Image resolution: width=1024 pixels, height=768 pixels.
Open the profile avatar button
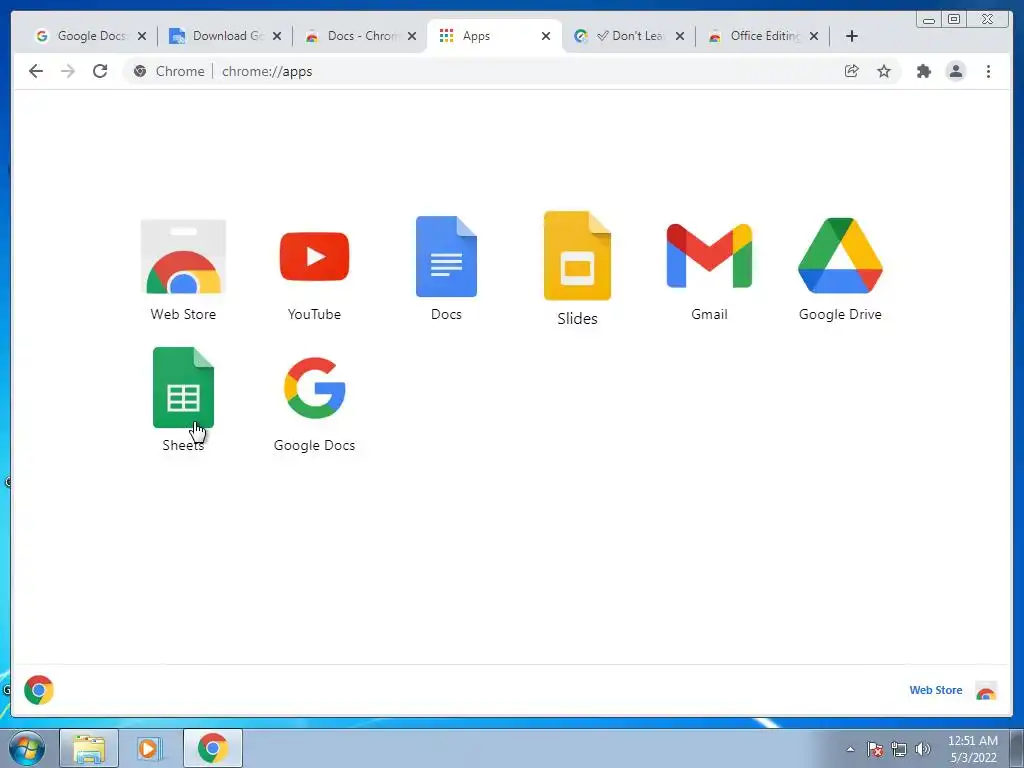click(x=956, y=71)
